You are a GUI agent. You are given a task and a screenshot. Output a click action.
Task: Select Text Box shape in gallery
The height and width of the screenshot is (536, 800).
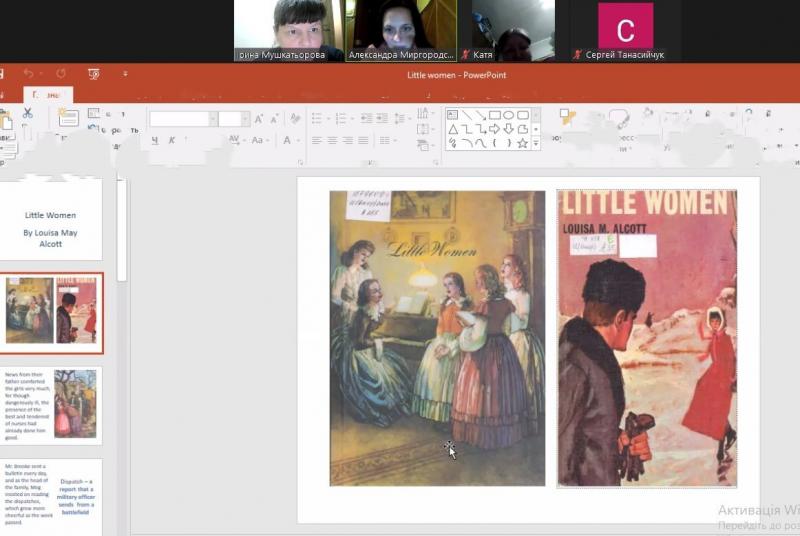tap(453, 115)
